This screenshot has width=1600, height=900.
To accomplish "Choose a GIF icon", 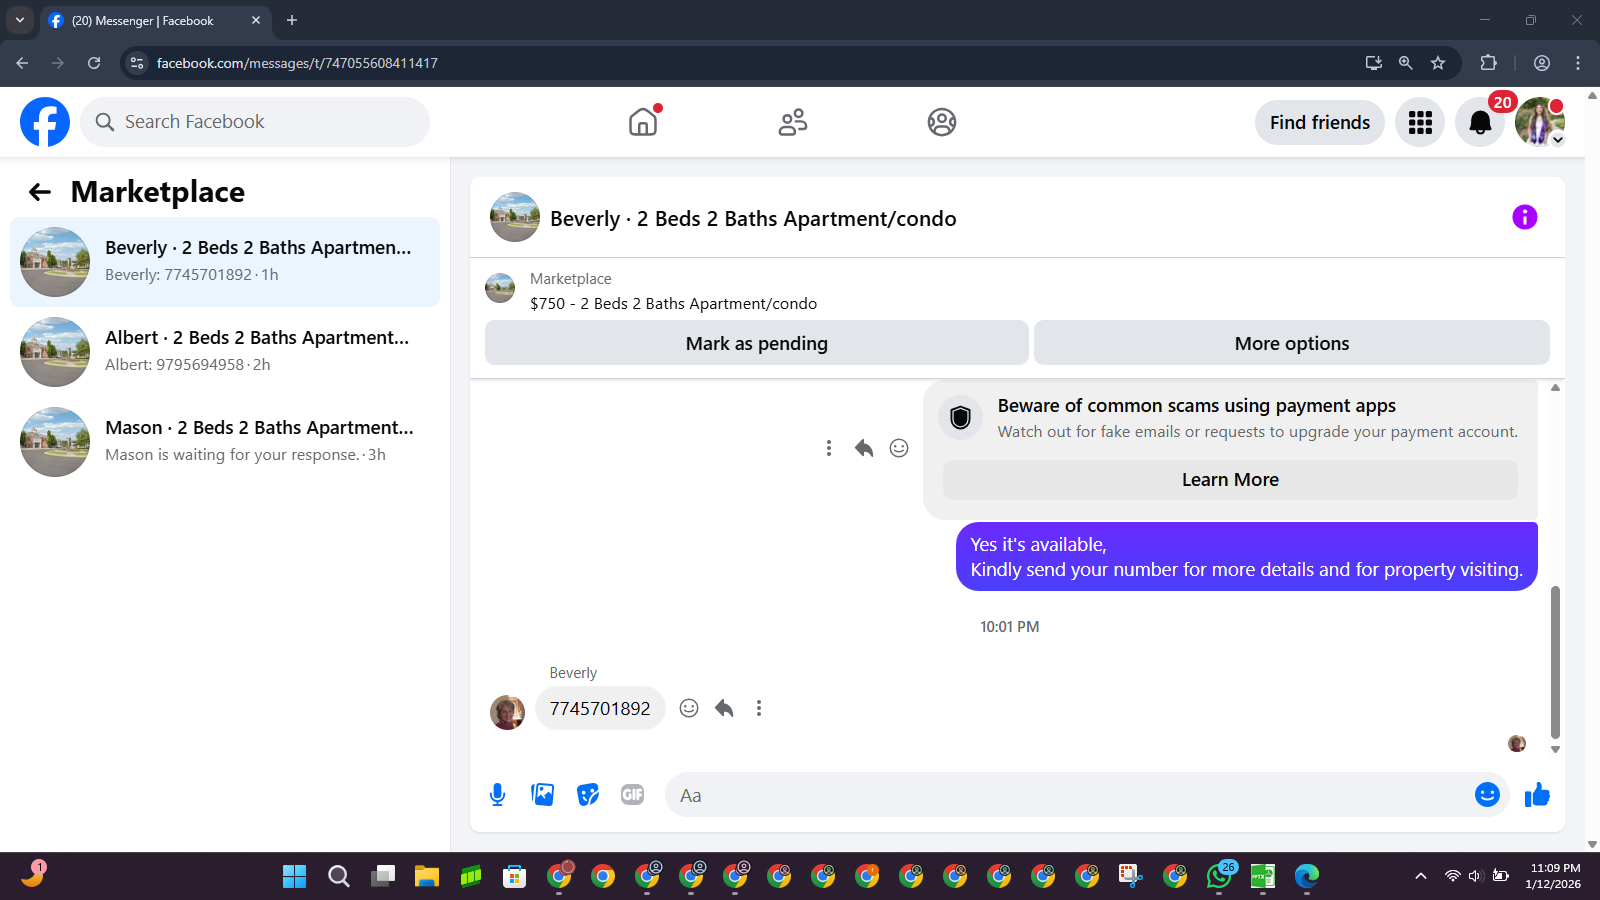I will pyautogui.click(x=633, y=795).
